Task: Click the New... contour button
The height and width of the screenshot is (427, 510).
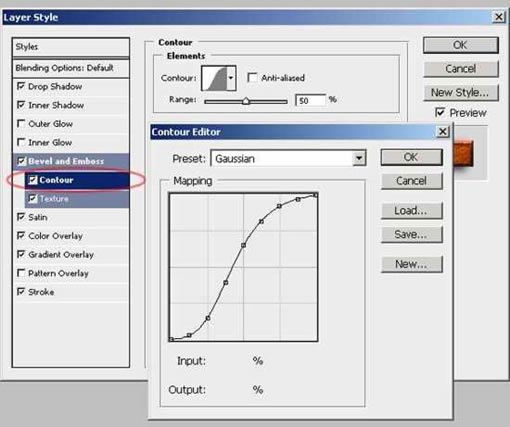Action: (x=412, y=264)
